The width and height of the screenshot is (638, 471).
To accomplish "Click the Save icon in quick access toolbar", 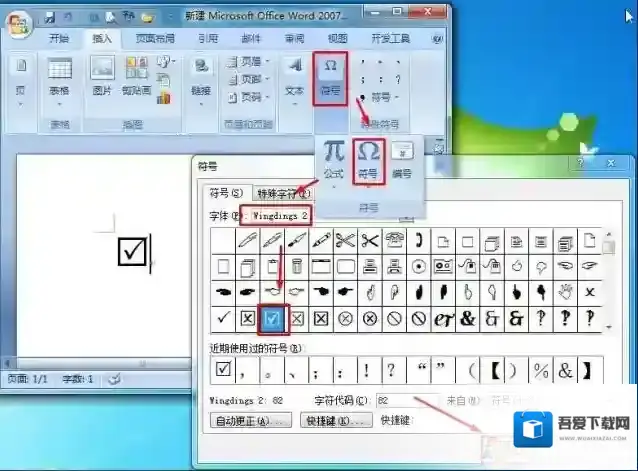I will (x=50, y=17).
